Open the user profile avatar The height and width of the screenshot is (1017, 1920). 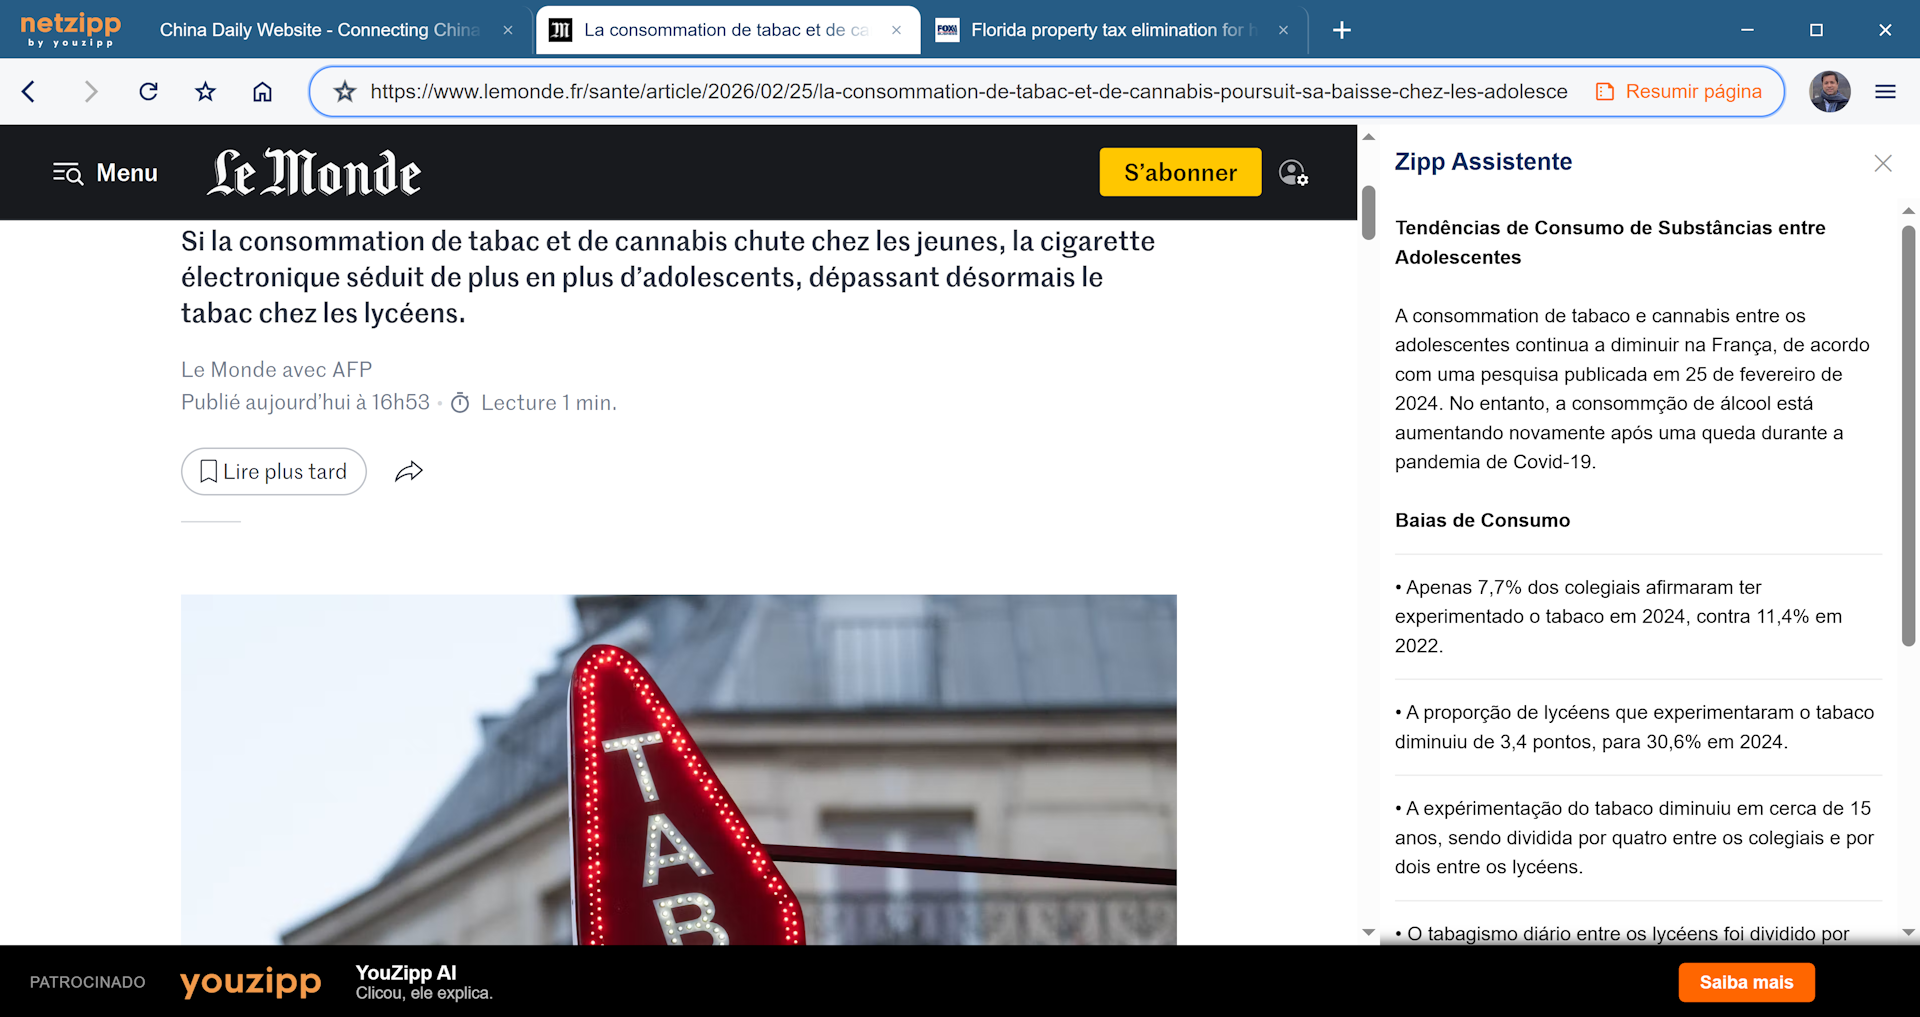(1829, 92)
